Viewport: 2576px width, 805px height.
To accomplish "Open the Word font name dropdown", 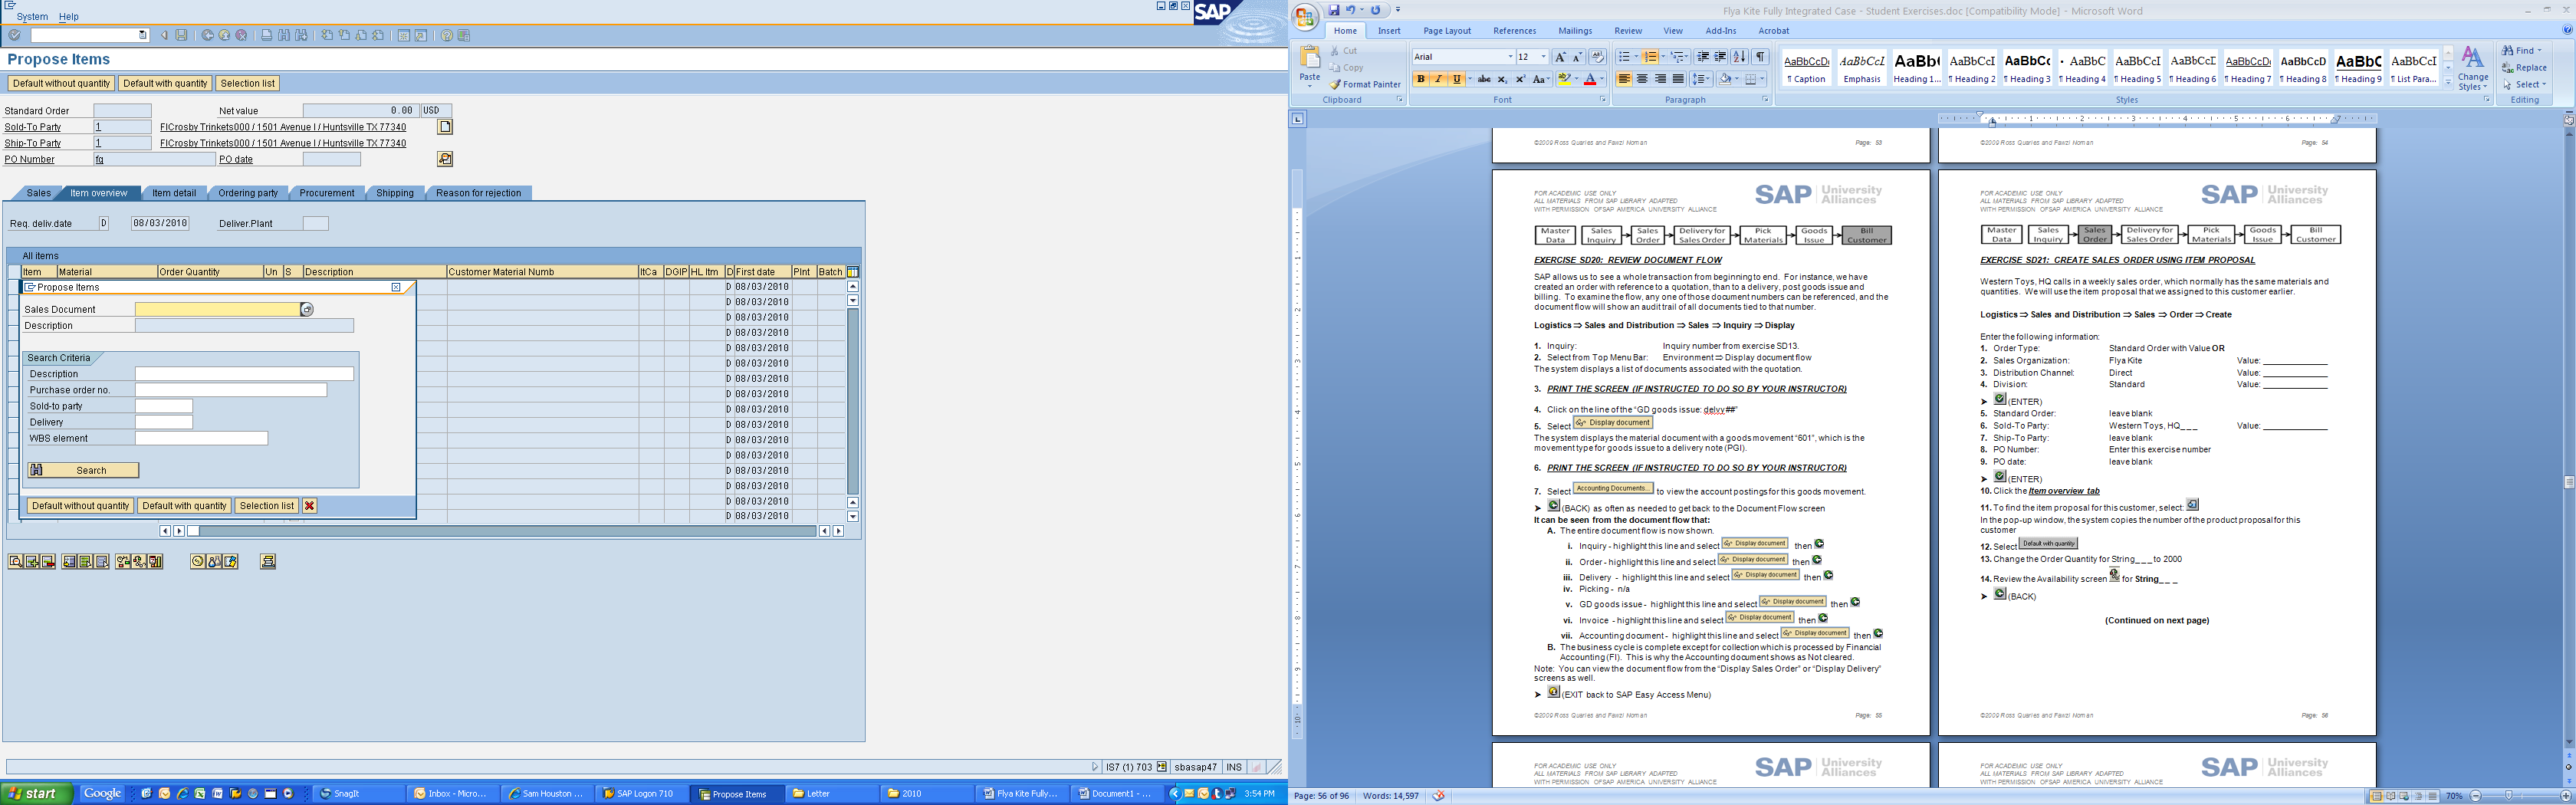I will pyautogui.click(x=1511, y=57).
